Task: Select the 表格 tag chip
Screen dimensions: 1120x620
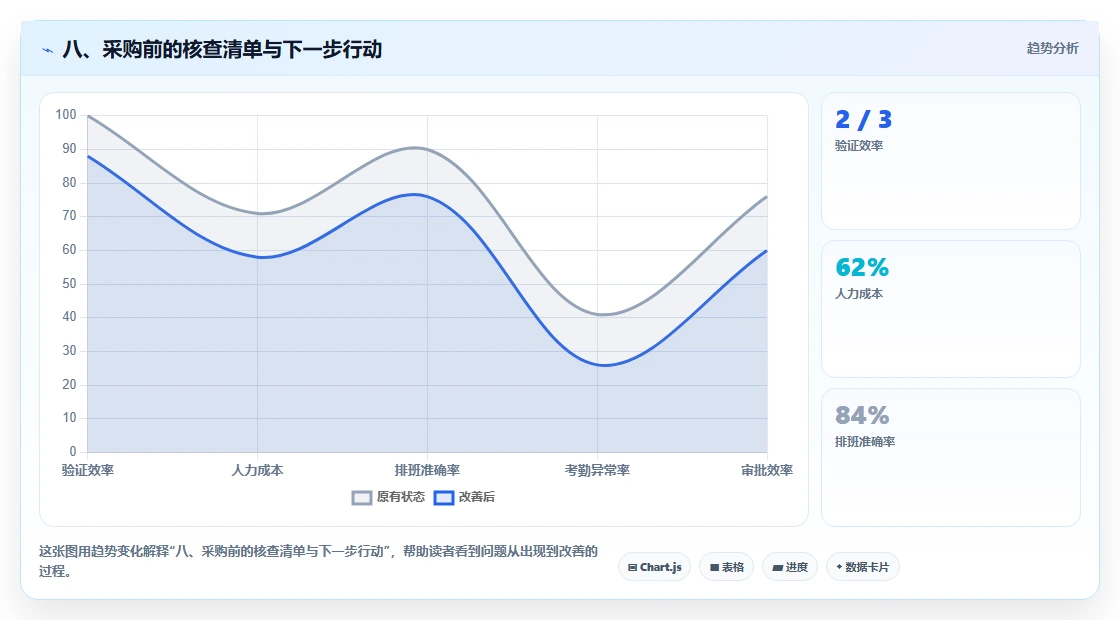Action: click(x=726, y=567)
